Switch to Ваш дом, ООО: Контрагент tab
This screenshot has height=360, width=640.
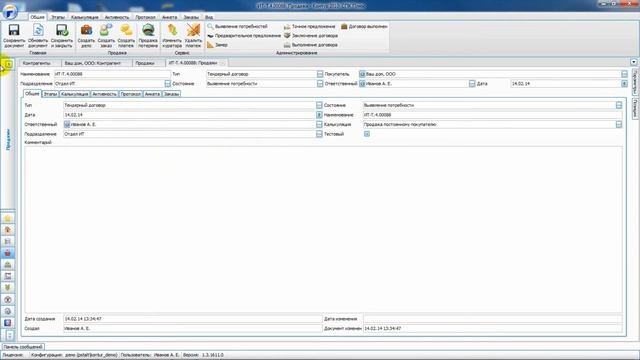(93, 63)
